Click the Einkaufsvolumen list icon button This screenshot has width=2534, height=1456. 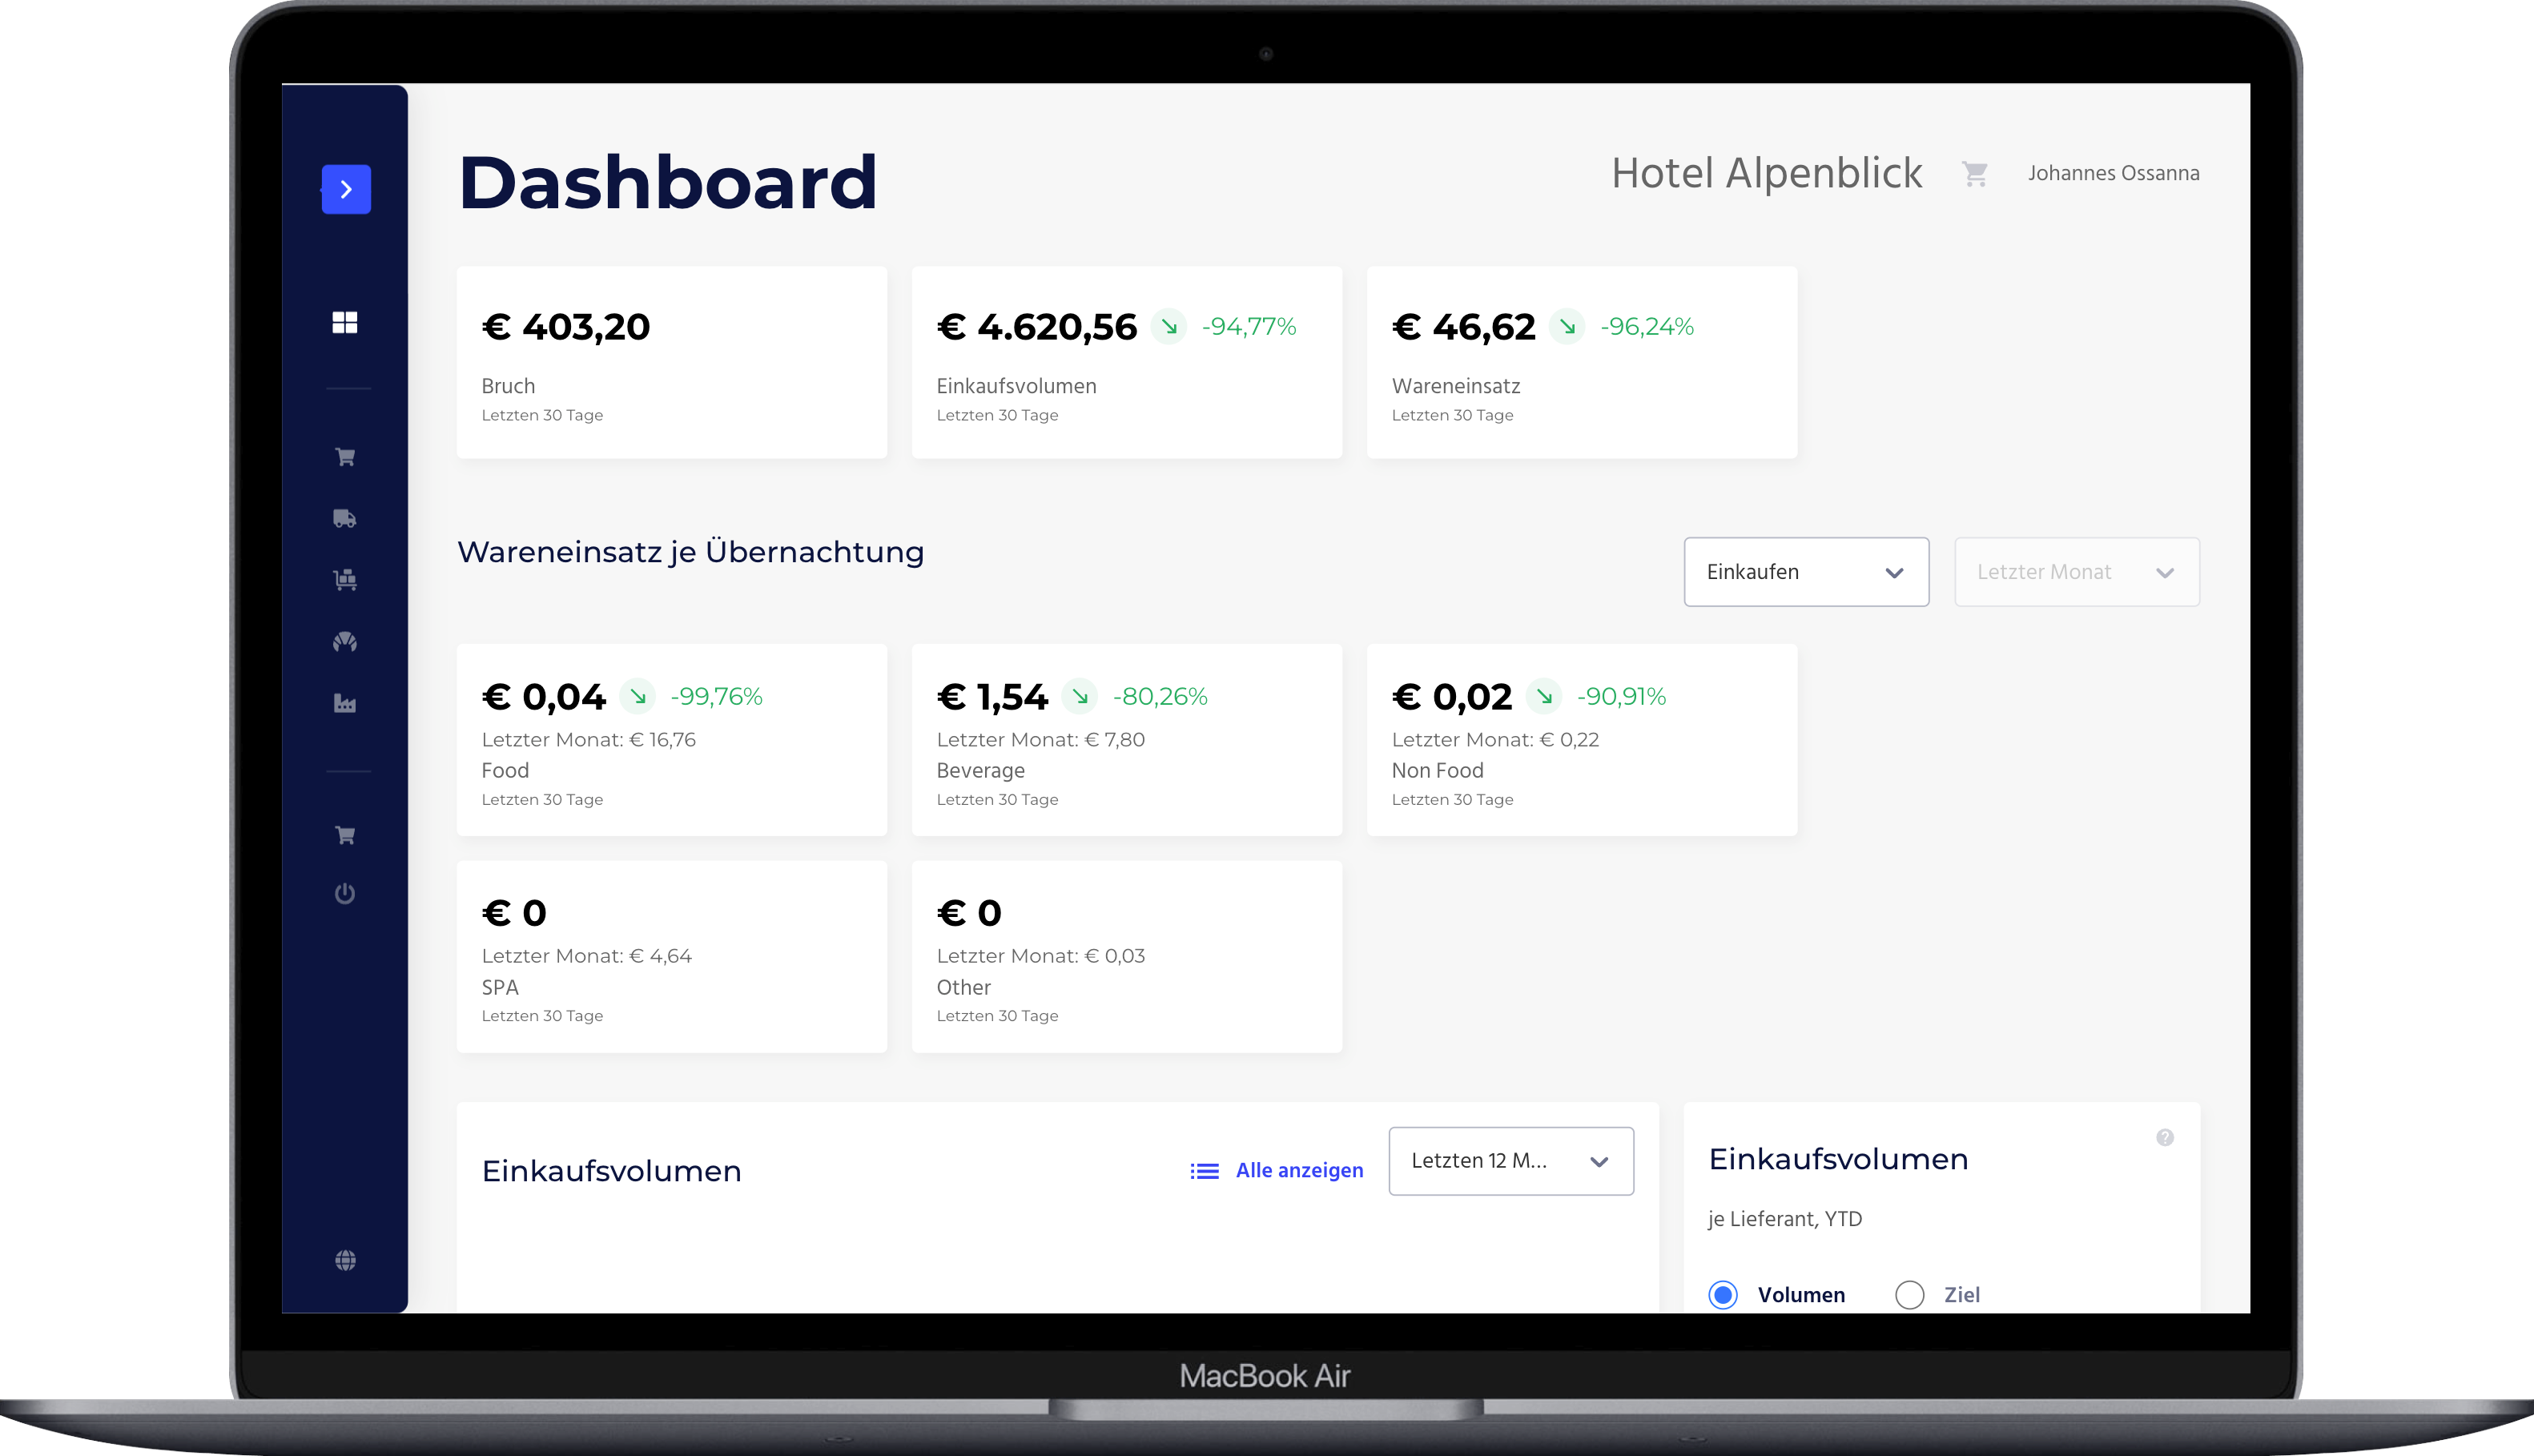pos(1204,1170)
